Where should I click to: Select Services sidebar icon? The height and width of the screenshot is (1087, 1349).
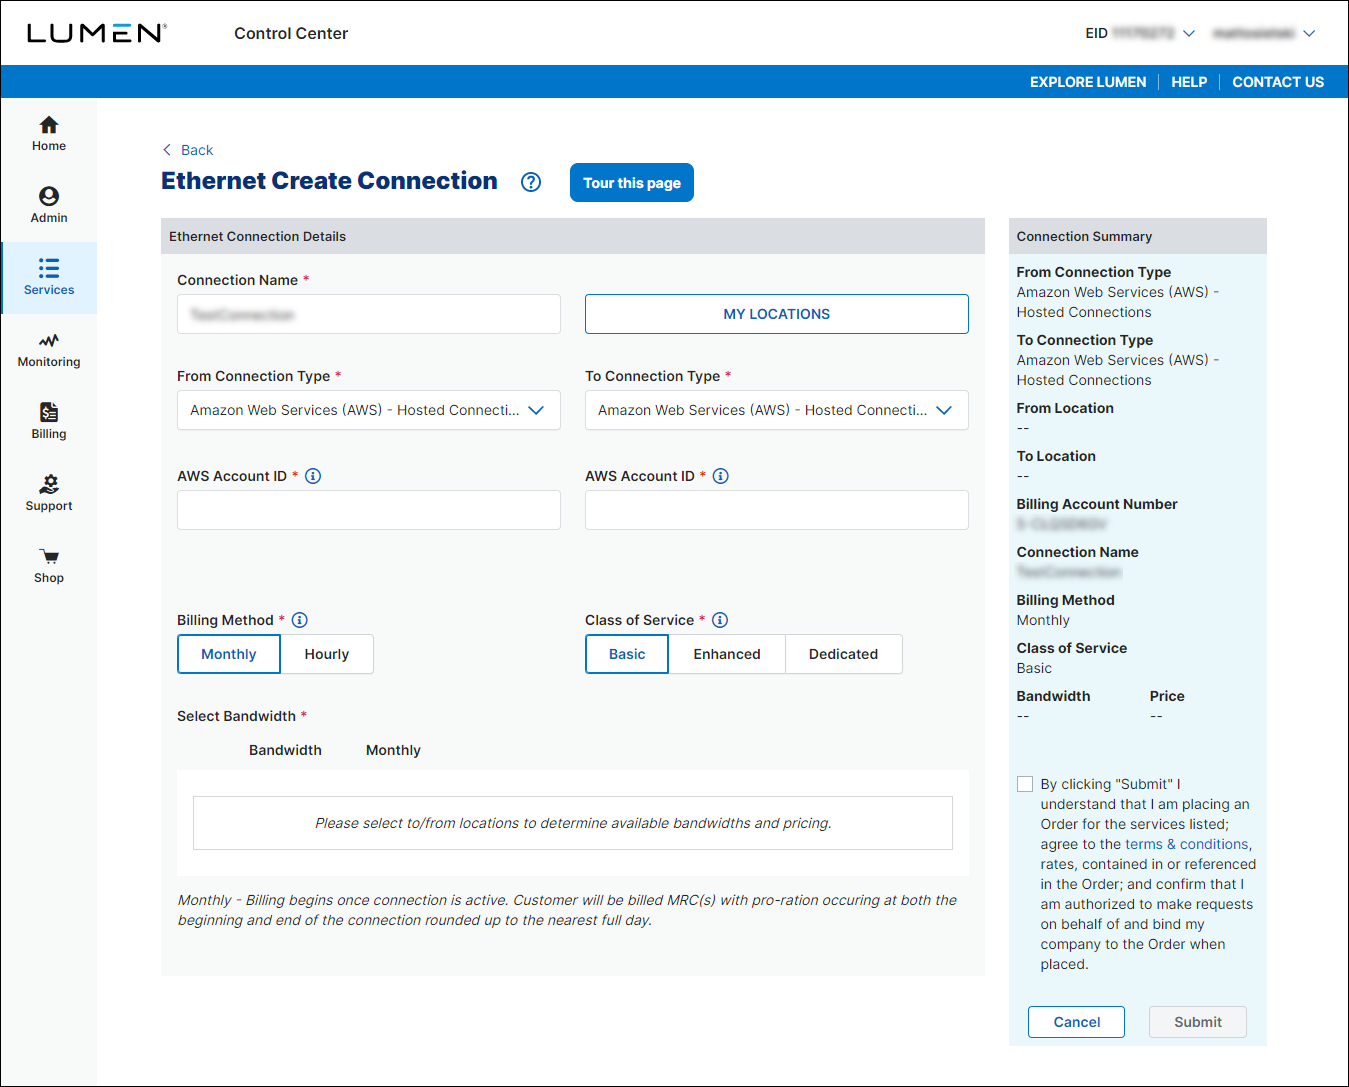48,268
